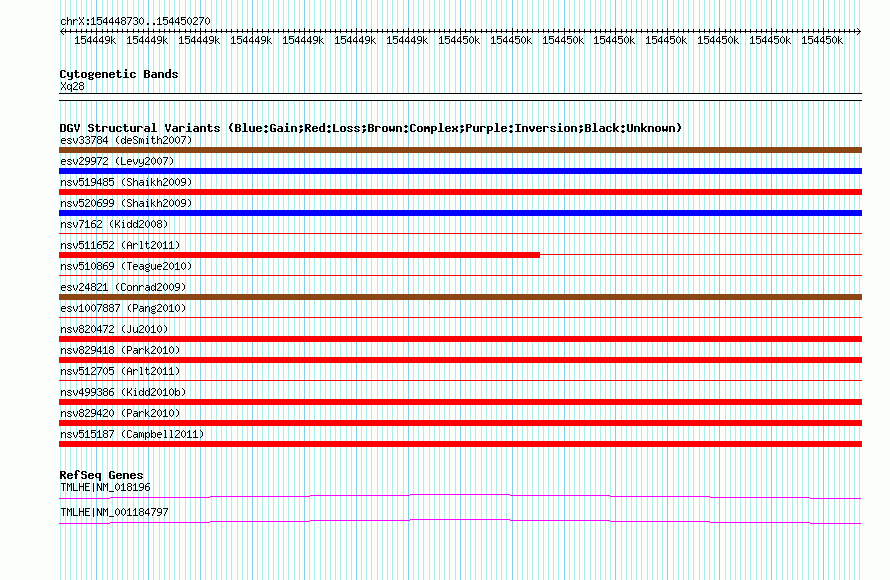Screen dimensions: 890x580
Task: Click the thin red line for esv1007887
Action: click(460, 317)
